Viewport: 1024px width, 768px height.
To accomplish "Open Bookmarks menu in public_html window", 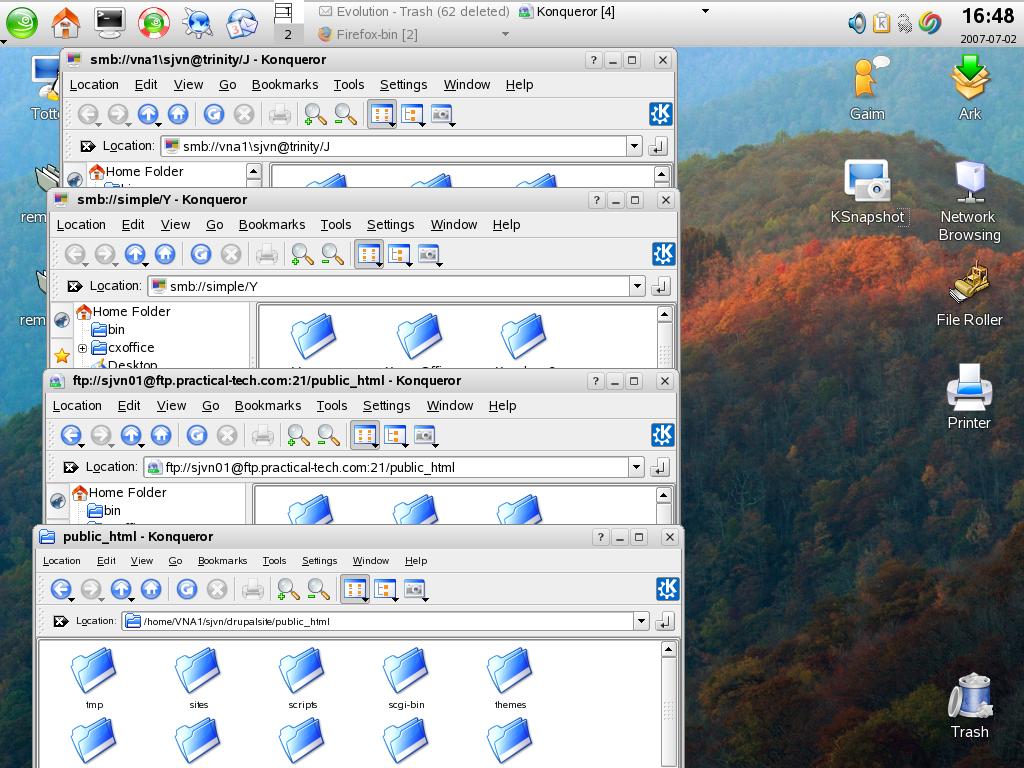I will (x=222, y=561).
